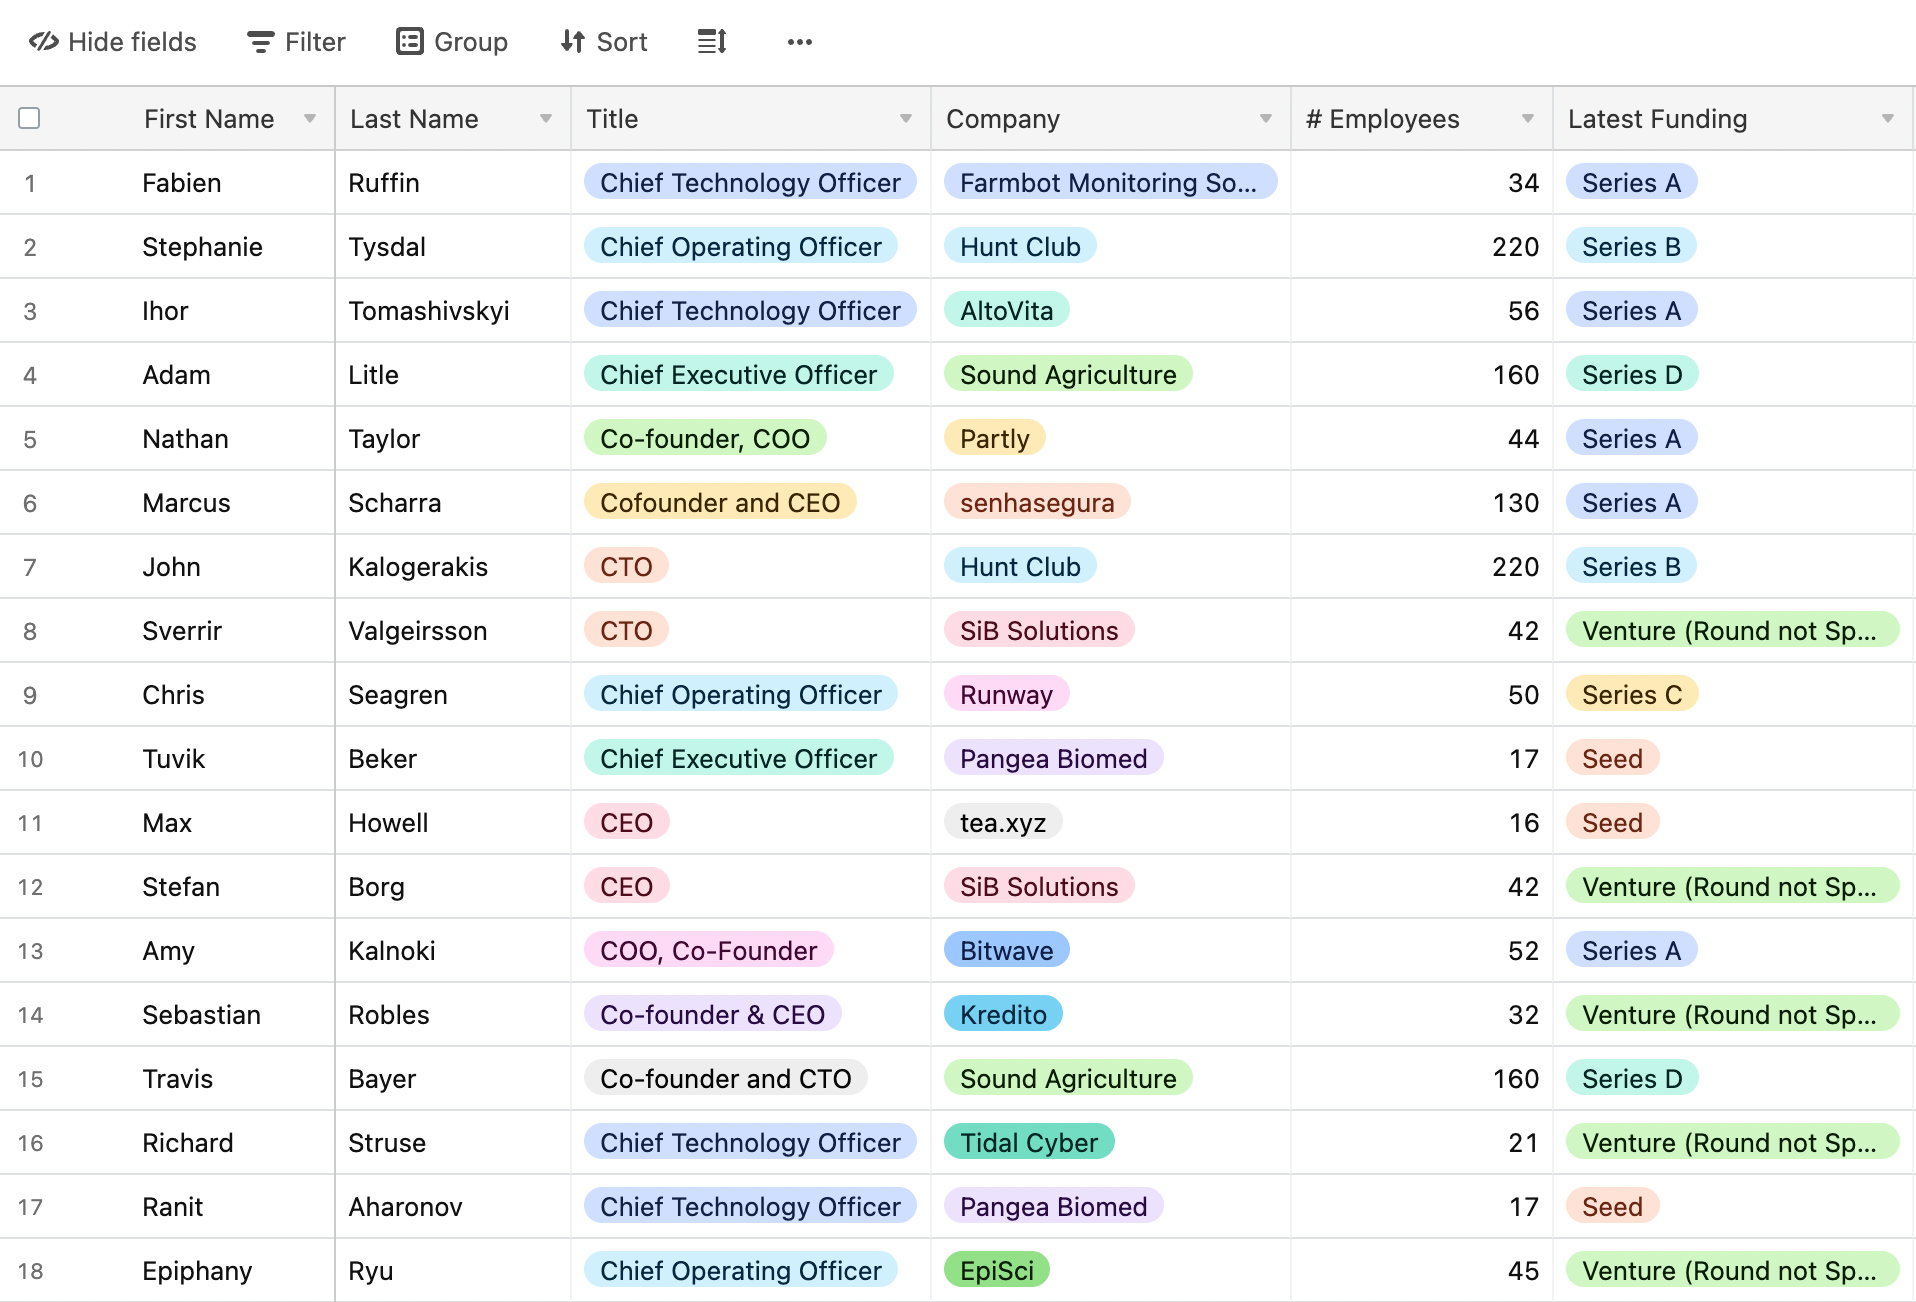Screen dimensions: 1916x1302
Task: Expand the Company column dropdown arrow
Action: click(1266, 119)
